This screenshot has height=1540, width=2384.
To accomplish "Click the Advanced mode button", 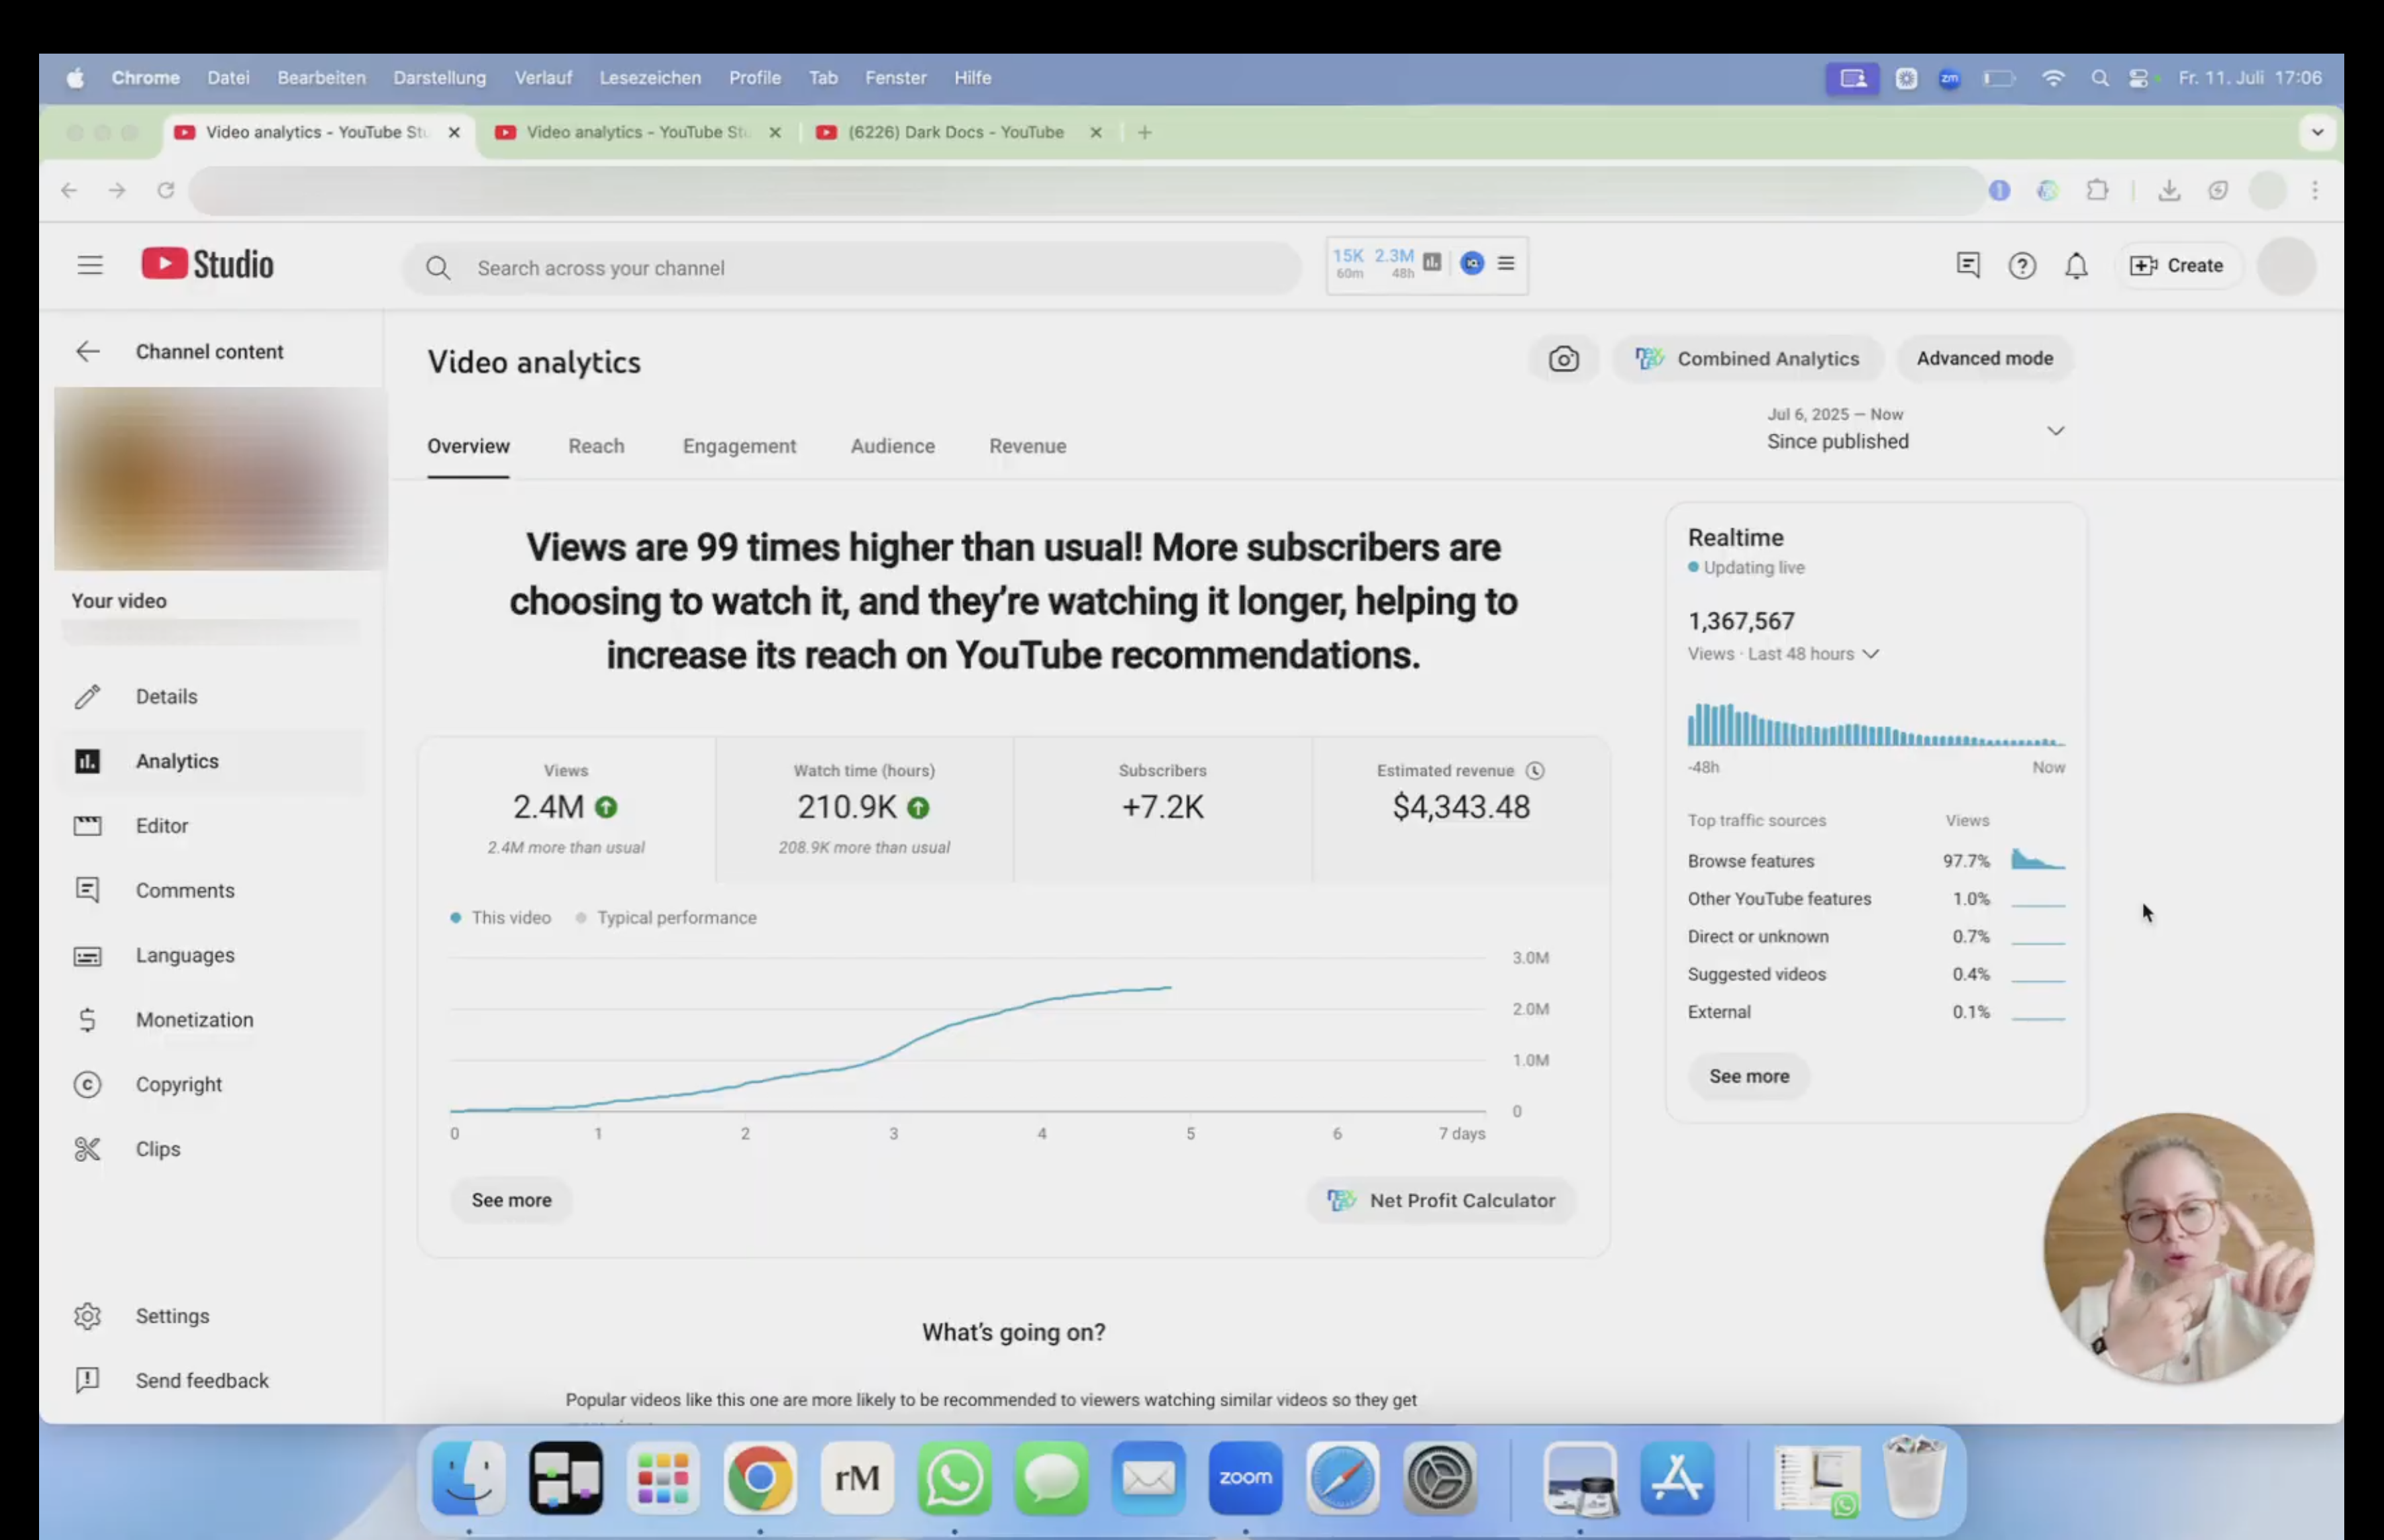I will click(1984, 358).
